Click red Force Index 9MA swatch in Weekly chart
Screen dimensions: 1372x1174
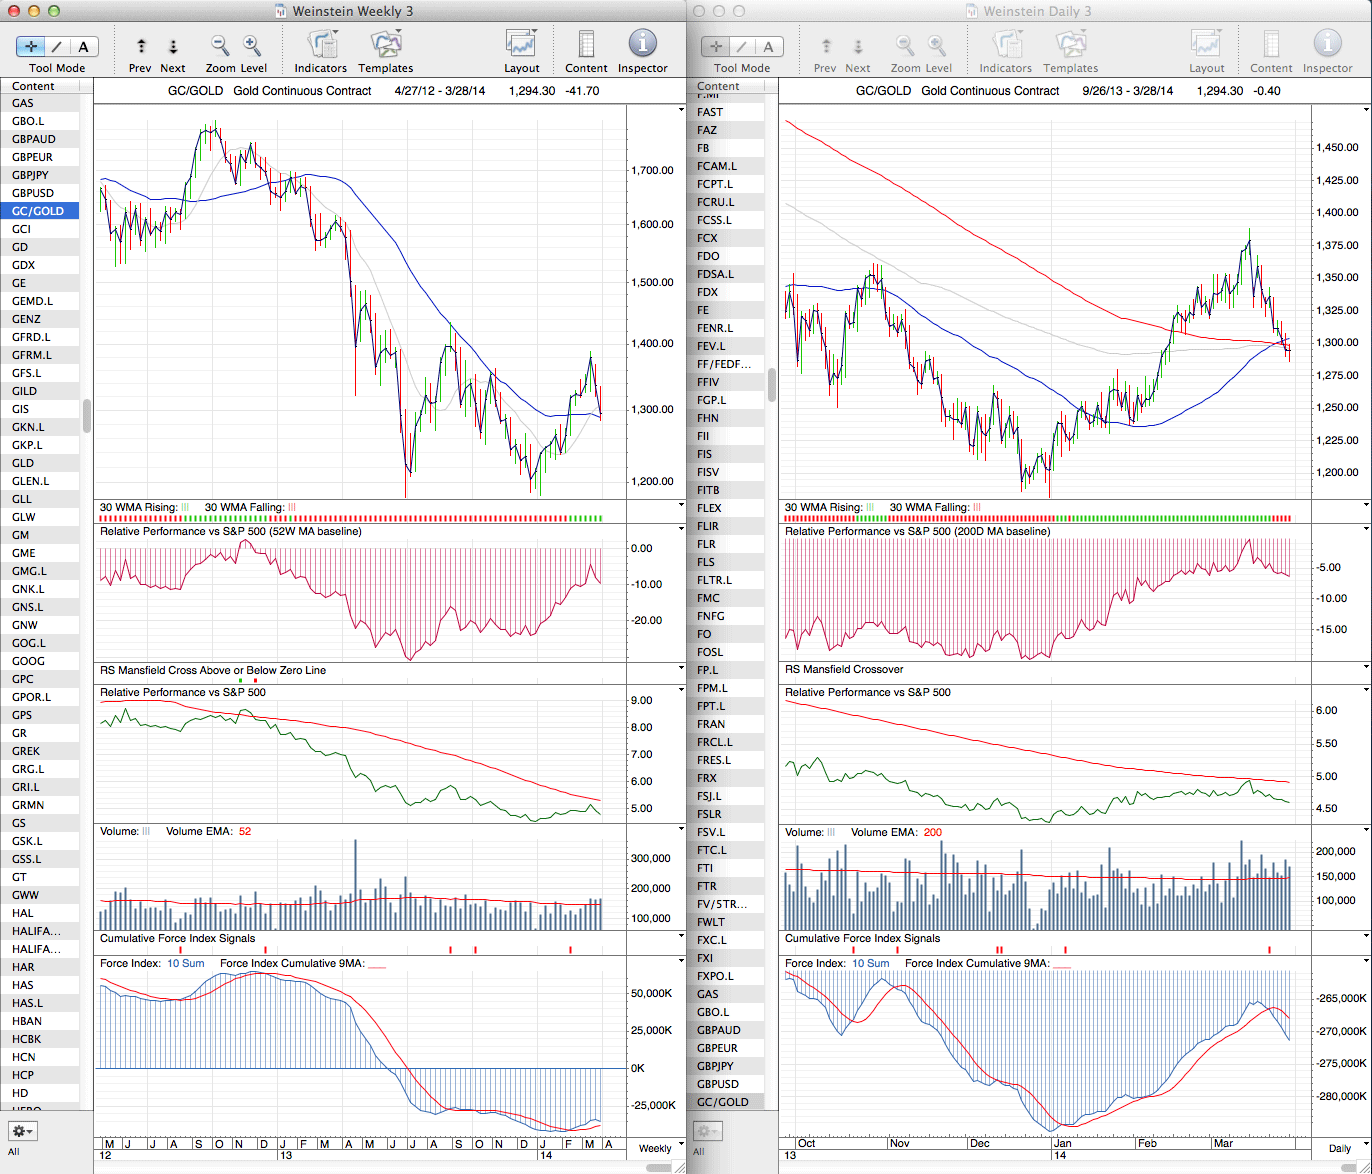click(x=377, y=964)
